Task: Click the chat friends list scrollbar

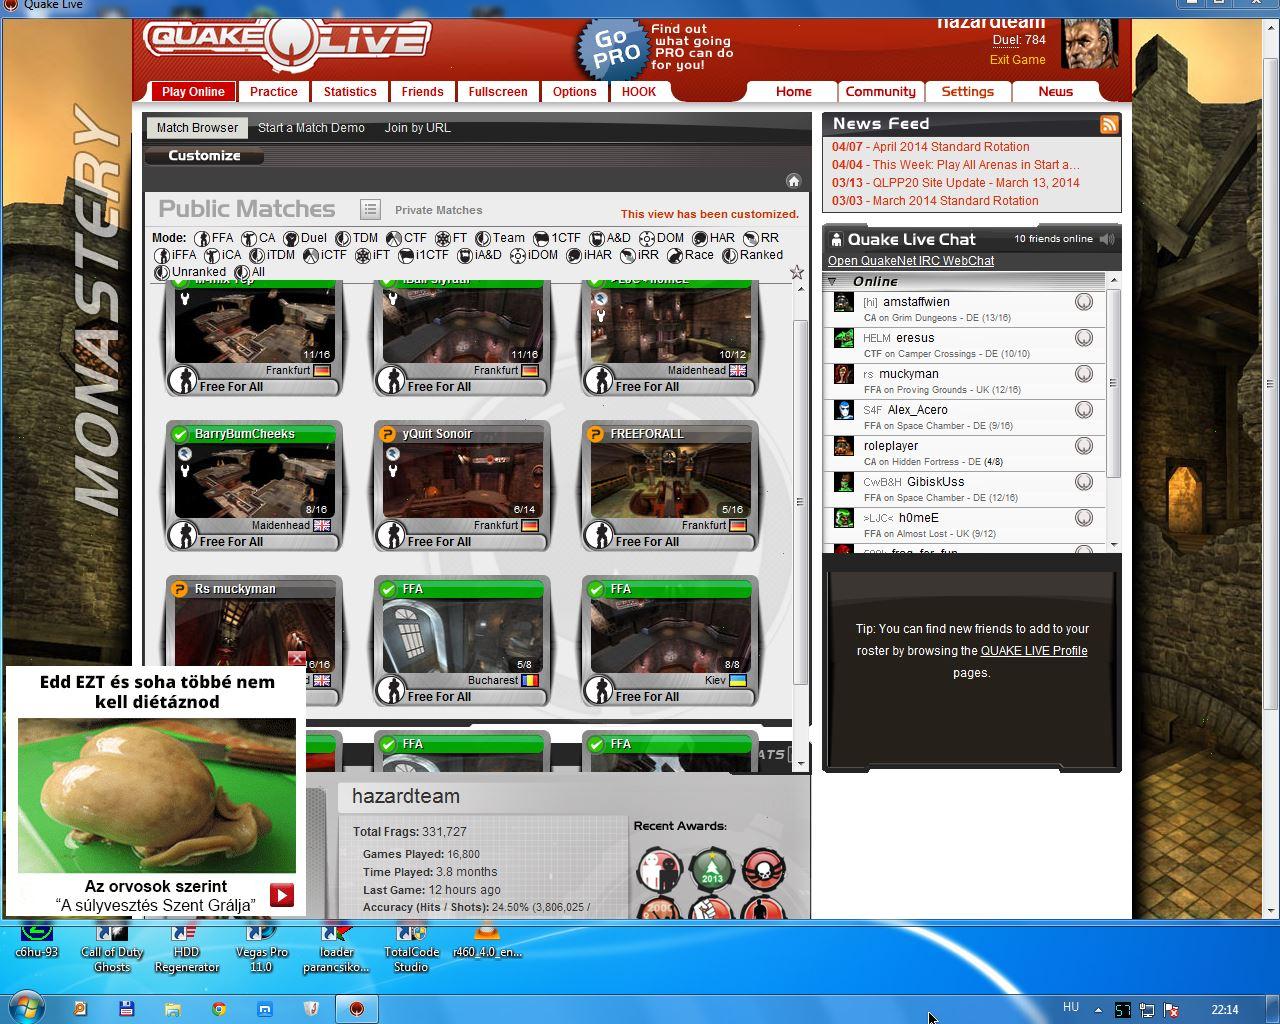Action: (x=1114, y=384)
